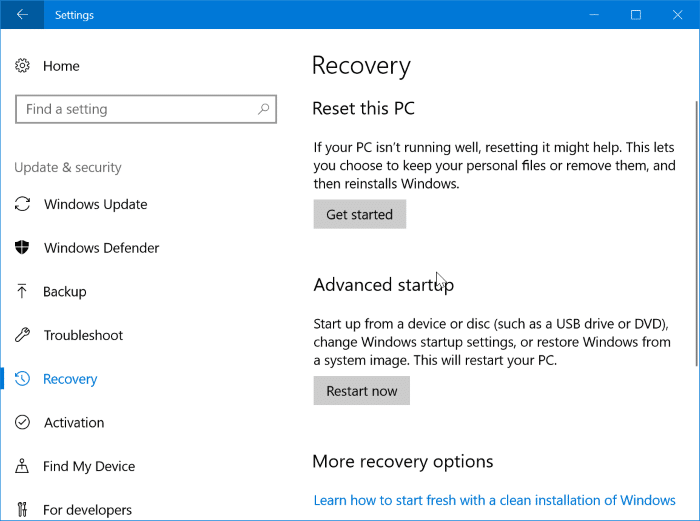Click the Backup upload arrow icon
This screenshot has height=521, width=700.
[x=23, y=292]
